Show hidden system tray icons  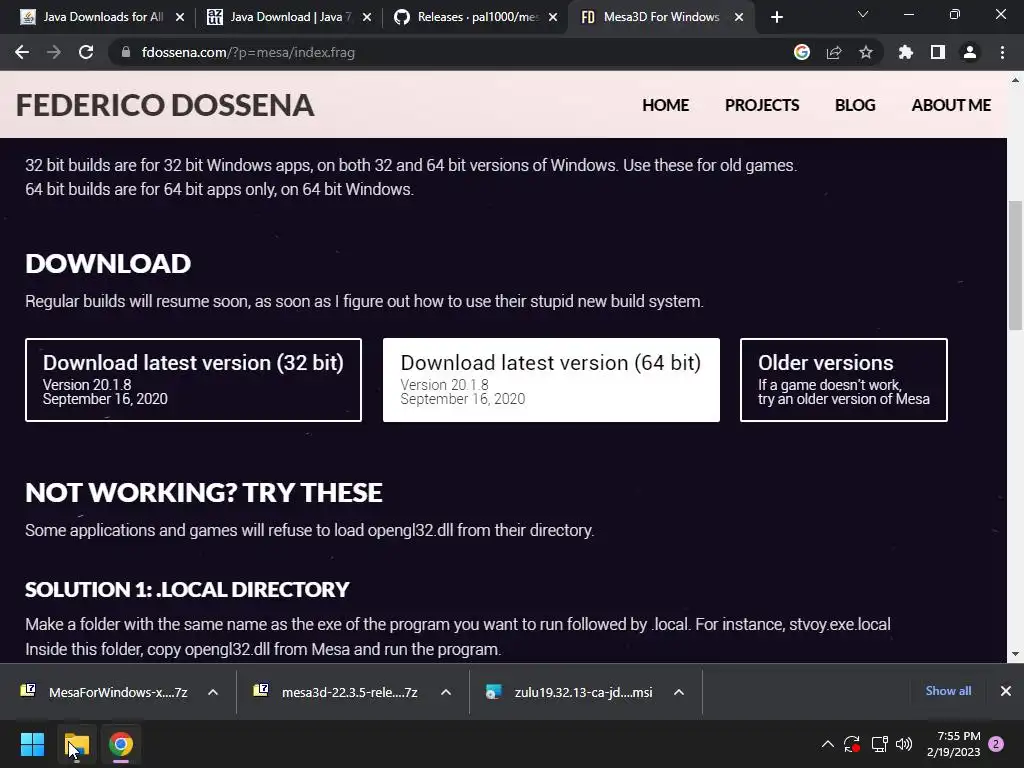[827, 744]
